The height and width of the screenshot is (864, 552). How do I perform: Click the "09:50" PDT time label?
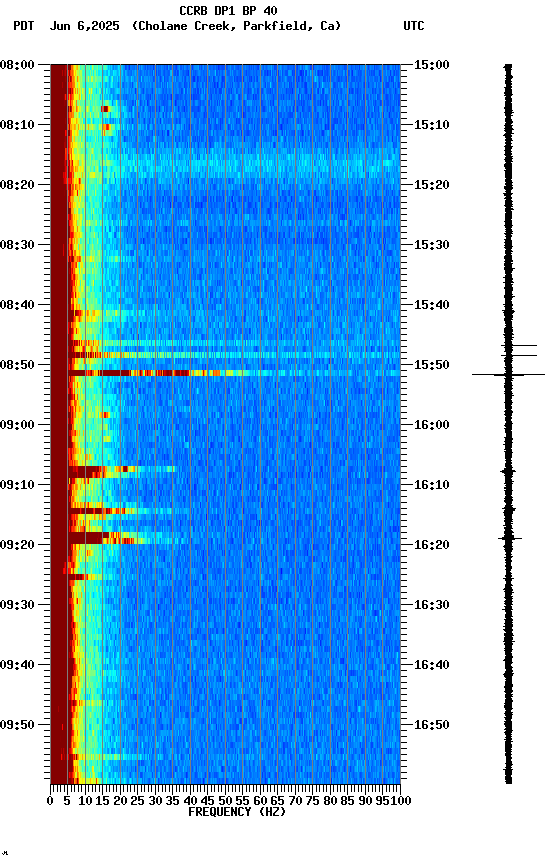coord(17,725)
